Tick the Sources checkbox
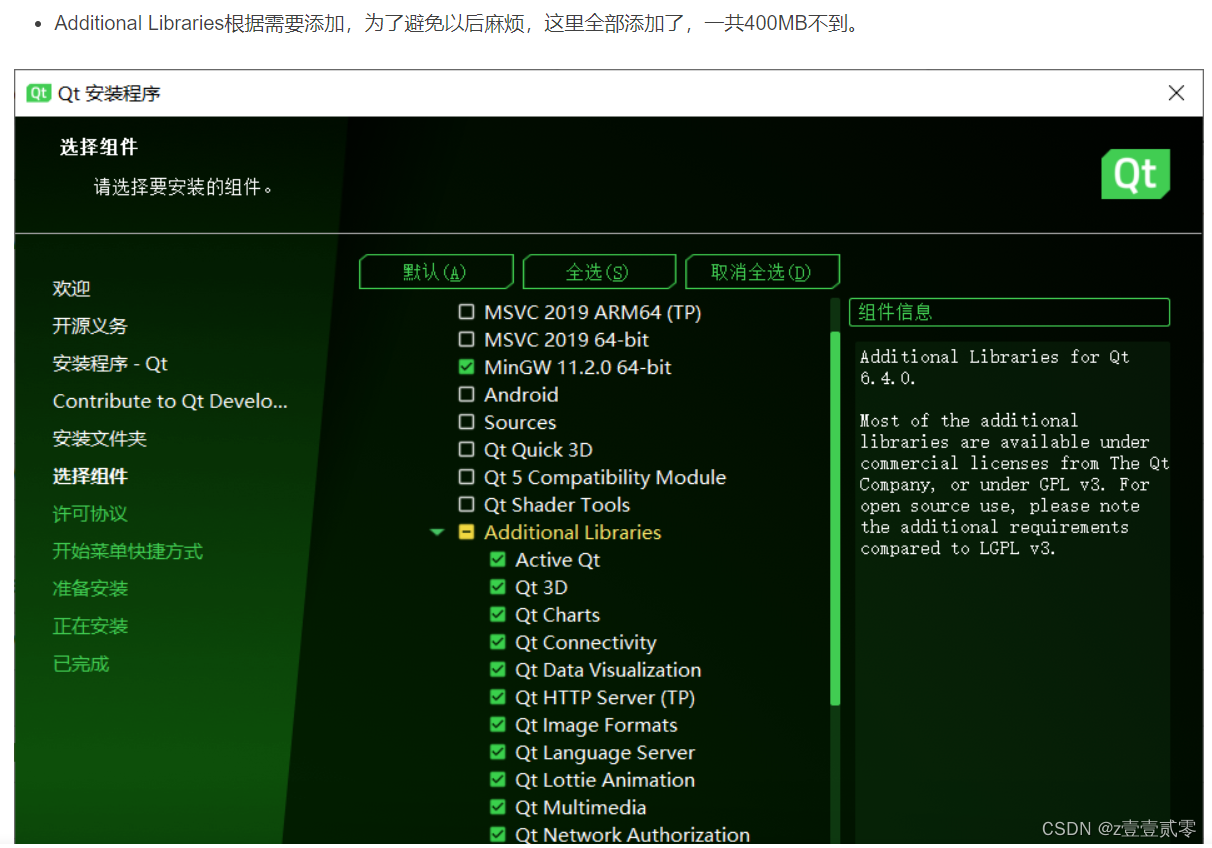1212x848 pixels. tap(466, 422)
